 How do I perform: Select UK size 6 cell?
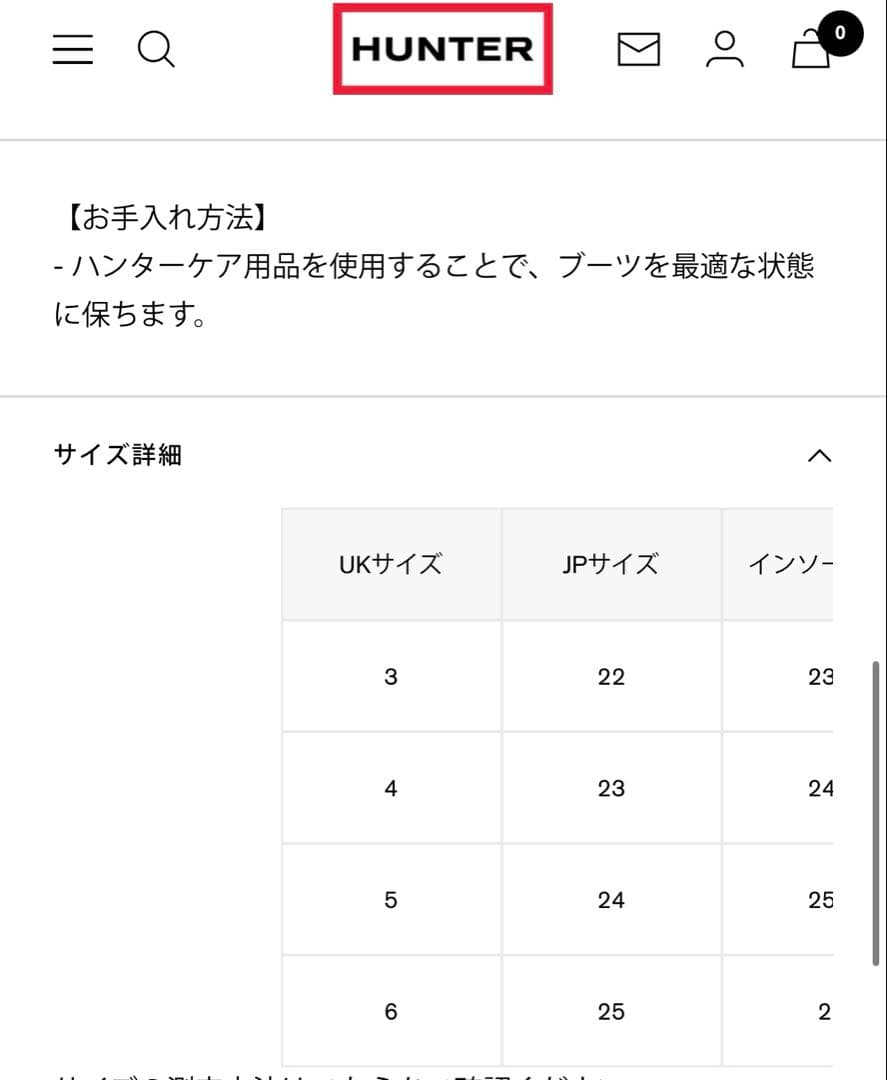pos(391,1012)
